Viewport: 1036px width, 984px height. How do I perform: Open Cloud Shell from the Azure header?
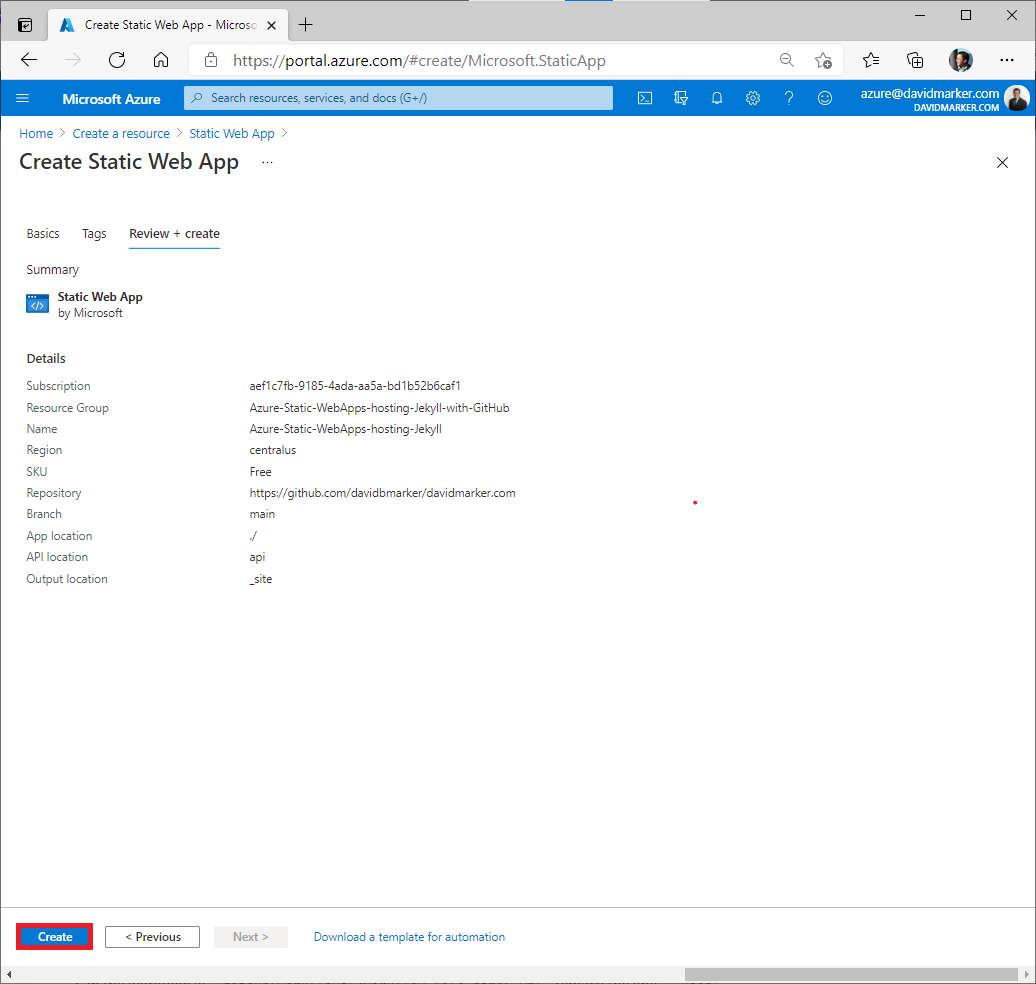(645, 98)
